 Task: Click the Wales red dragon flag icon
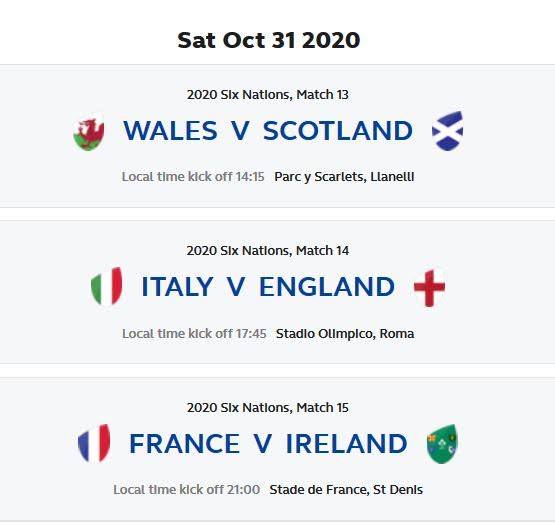[88, 132]
